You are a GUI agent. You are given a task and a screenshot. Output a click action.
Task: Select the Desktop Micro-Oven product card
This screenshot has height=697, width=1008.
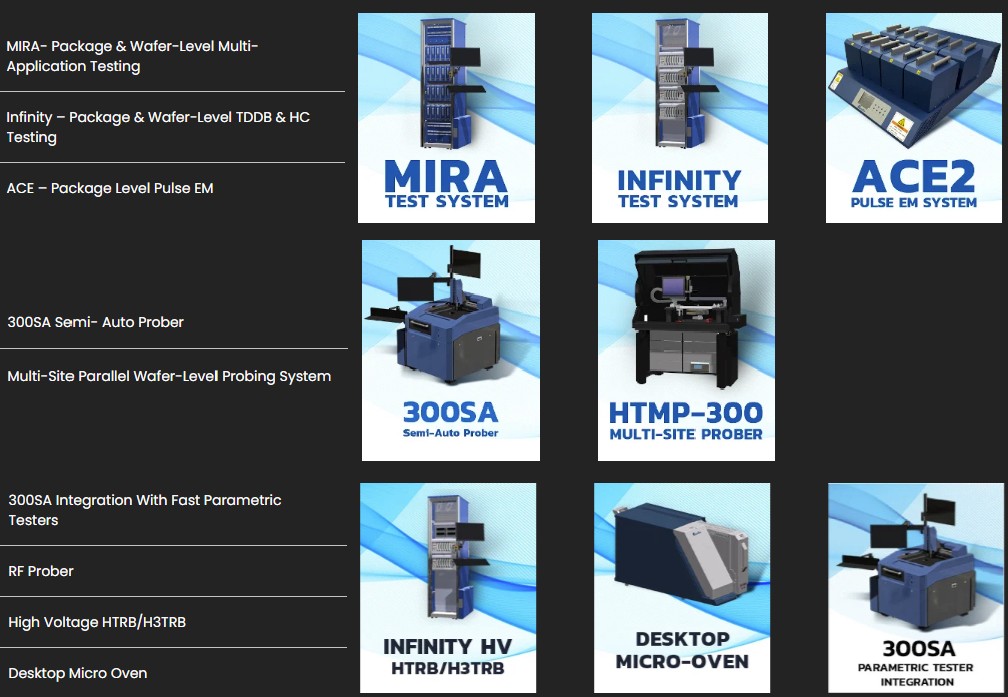point(682,588)
